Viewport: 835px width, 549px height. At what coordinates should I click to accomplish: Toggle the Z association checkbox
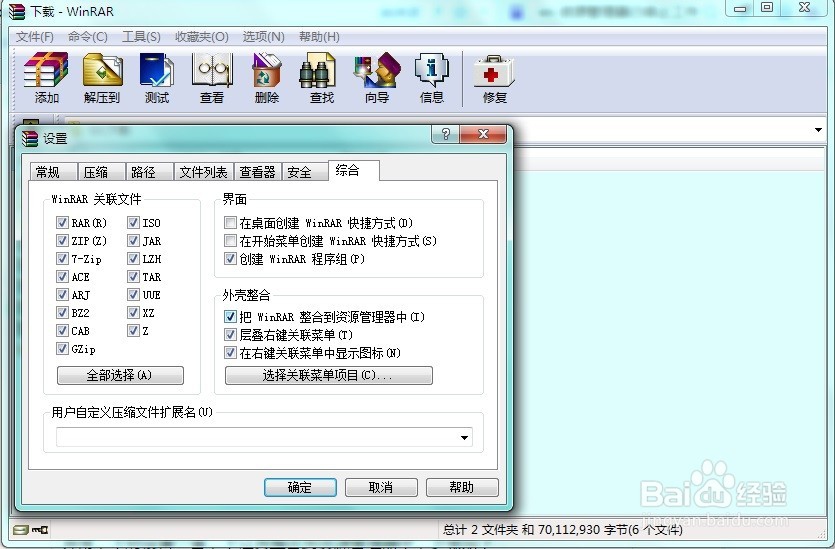click(133, 331)
